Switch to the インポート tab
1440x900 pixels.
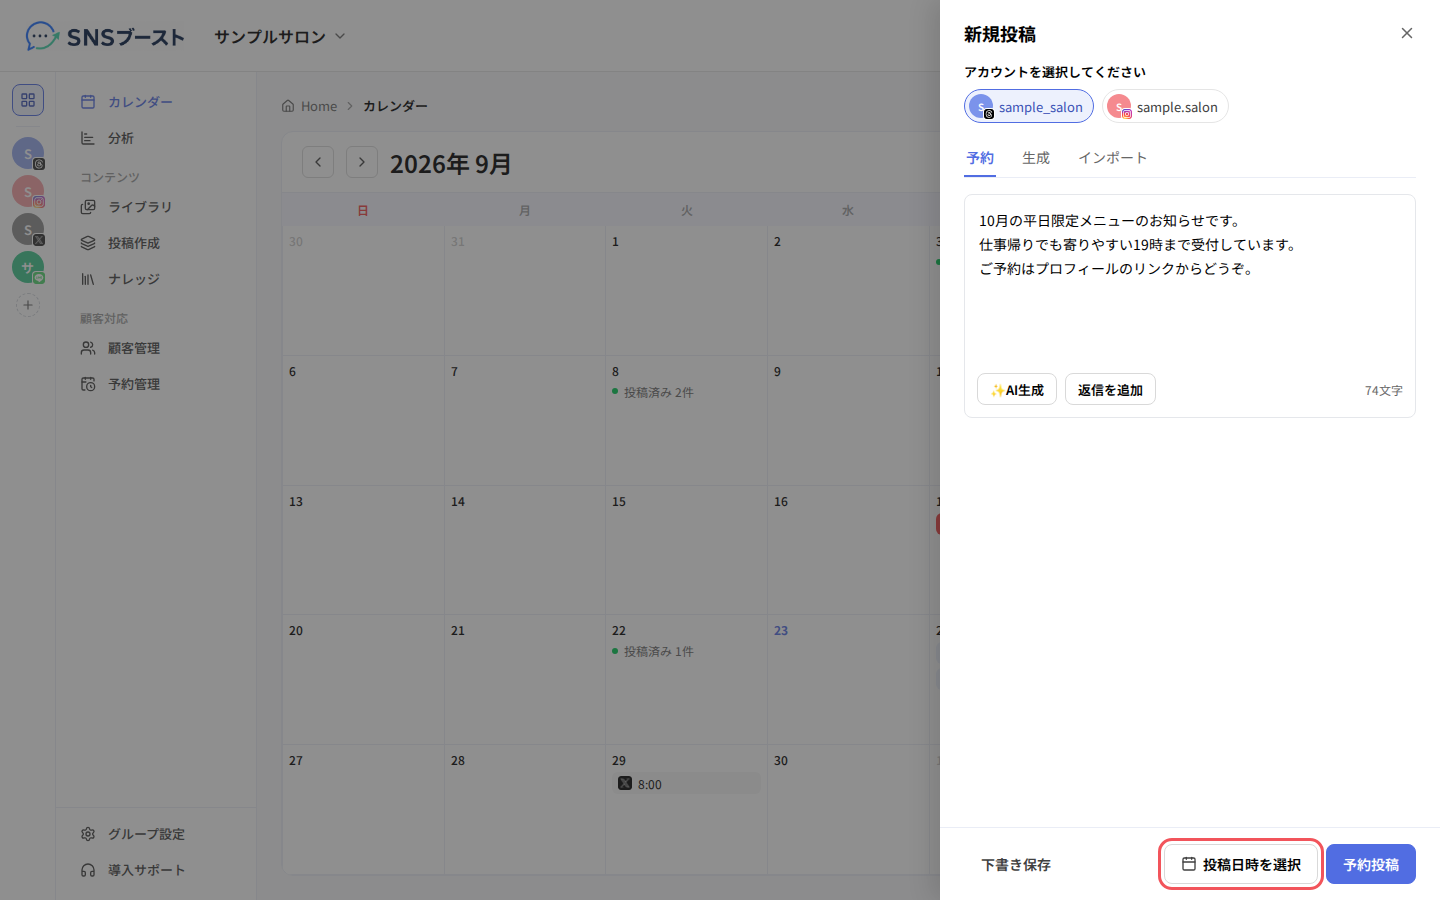1112,158
